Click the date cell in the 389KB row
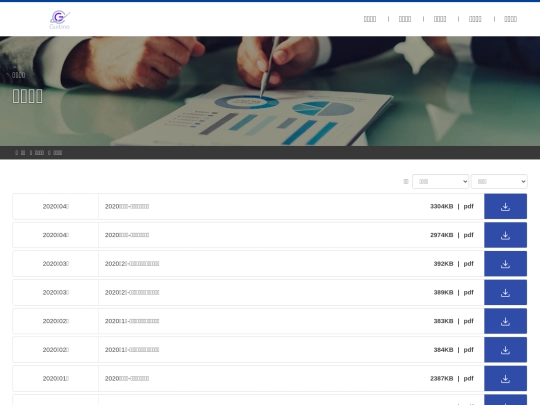 (56, 292)
